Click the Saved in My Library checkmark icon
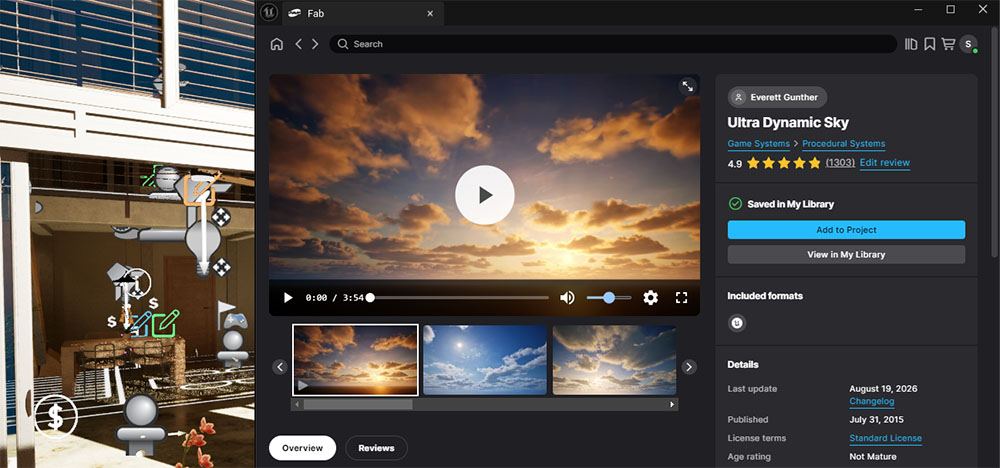1000x468 pixels. click(x=735, y=204)
